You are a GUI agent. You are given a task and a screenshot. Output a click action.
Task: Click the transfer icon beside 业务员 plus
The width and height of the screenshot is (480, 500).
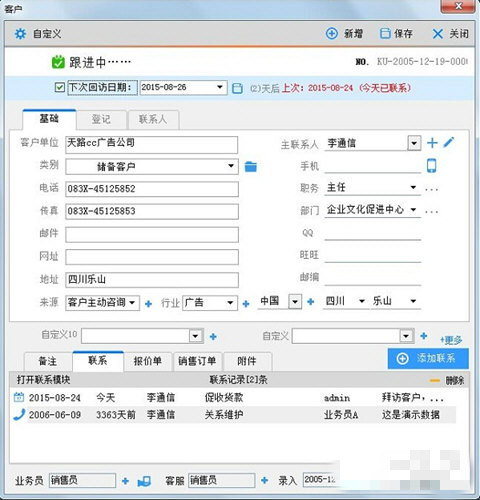click(x=144, y=481)
